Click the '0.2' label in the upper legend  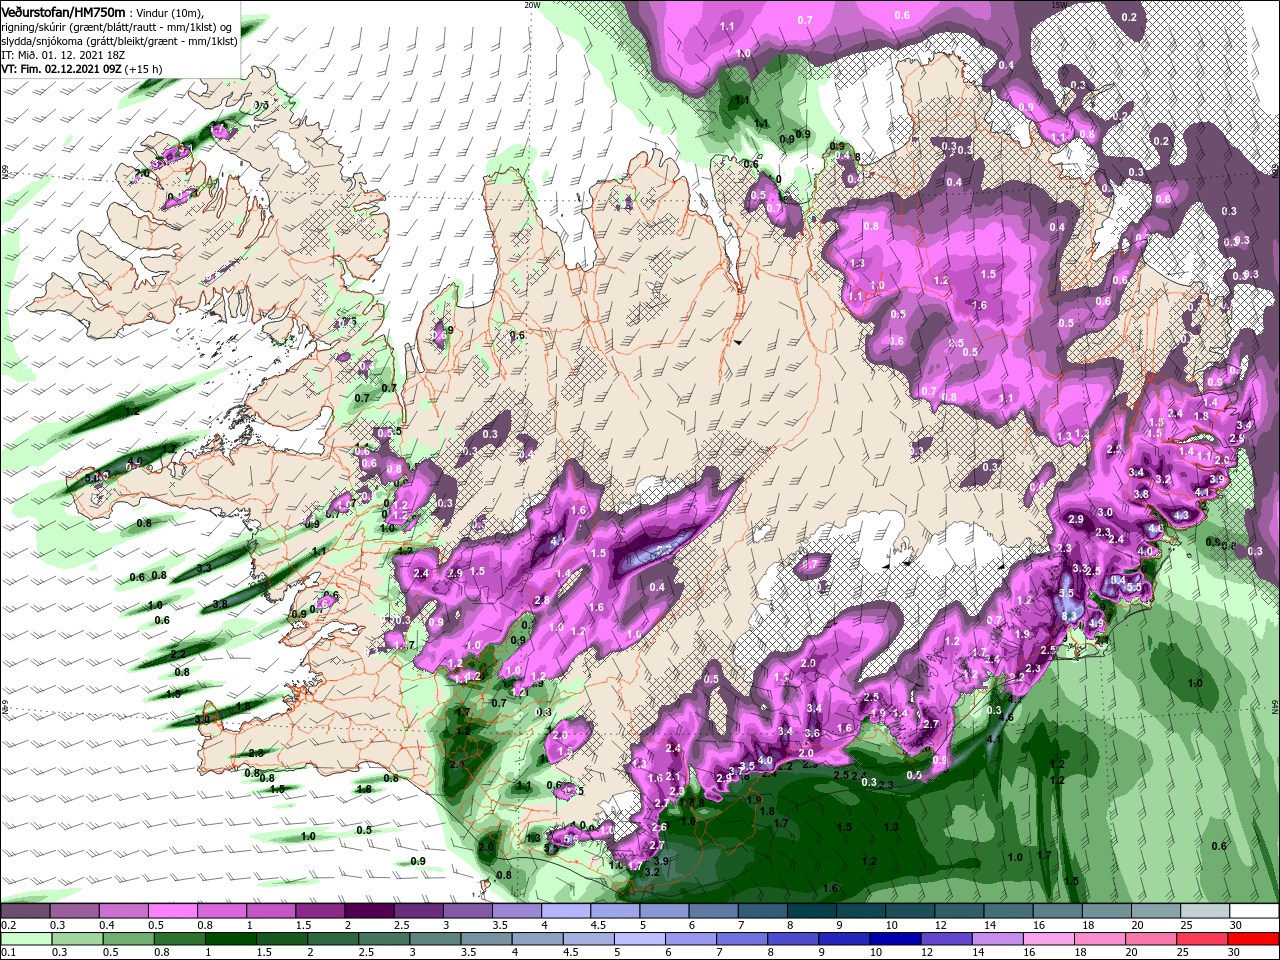(x=7, y=926)
